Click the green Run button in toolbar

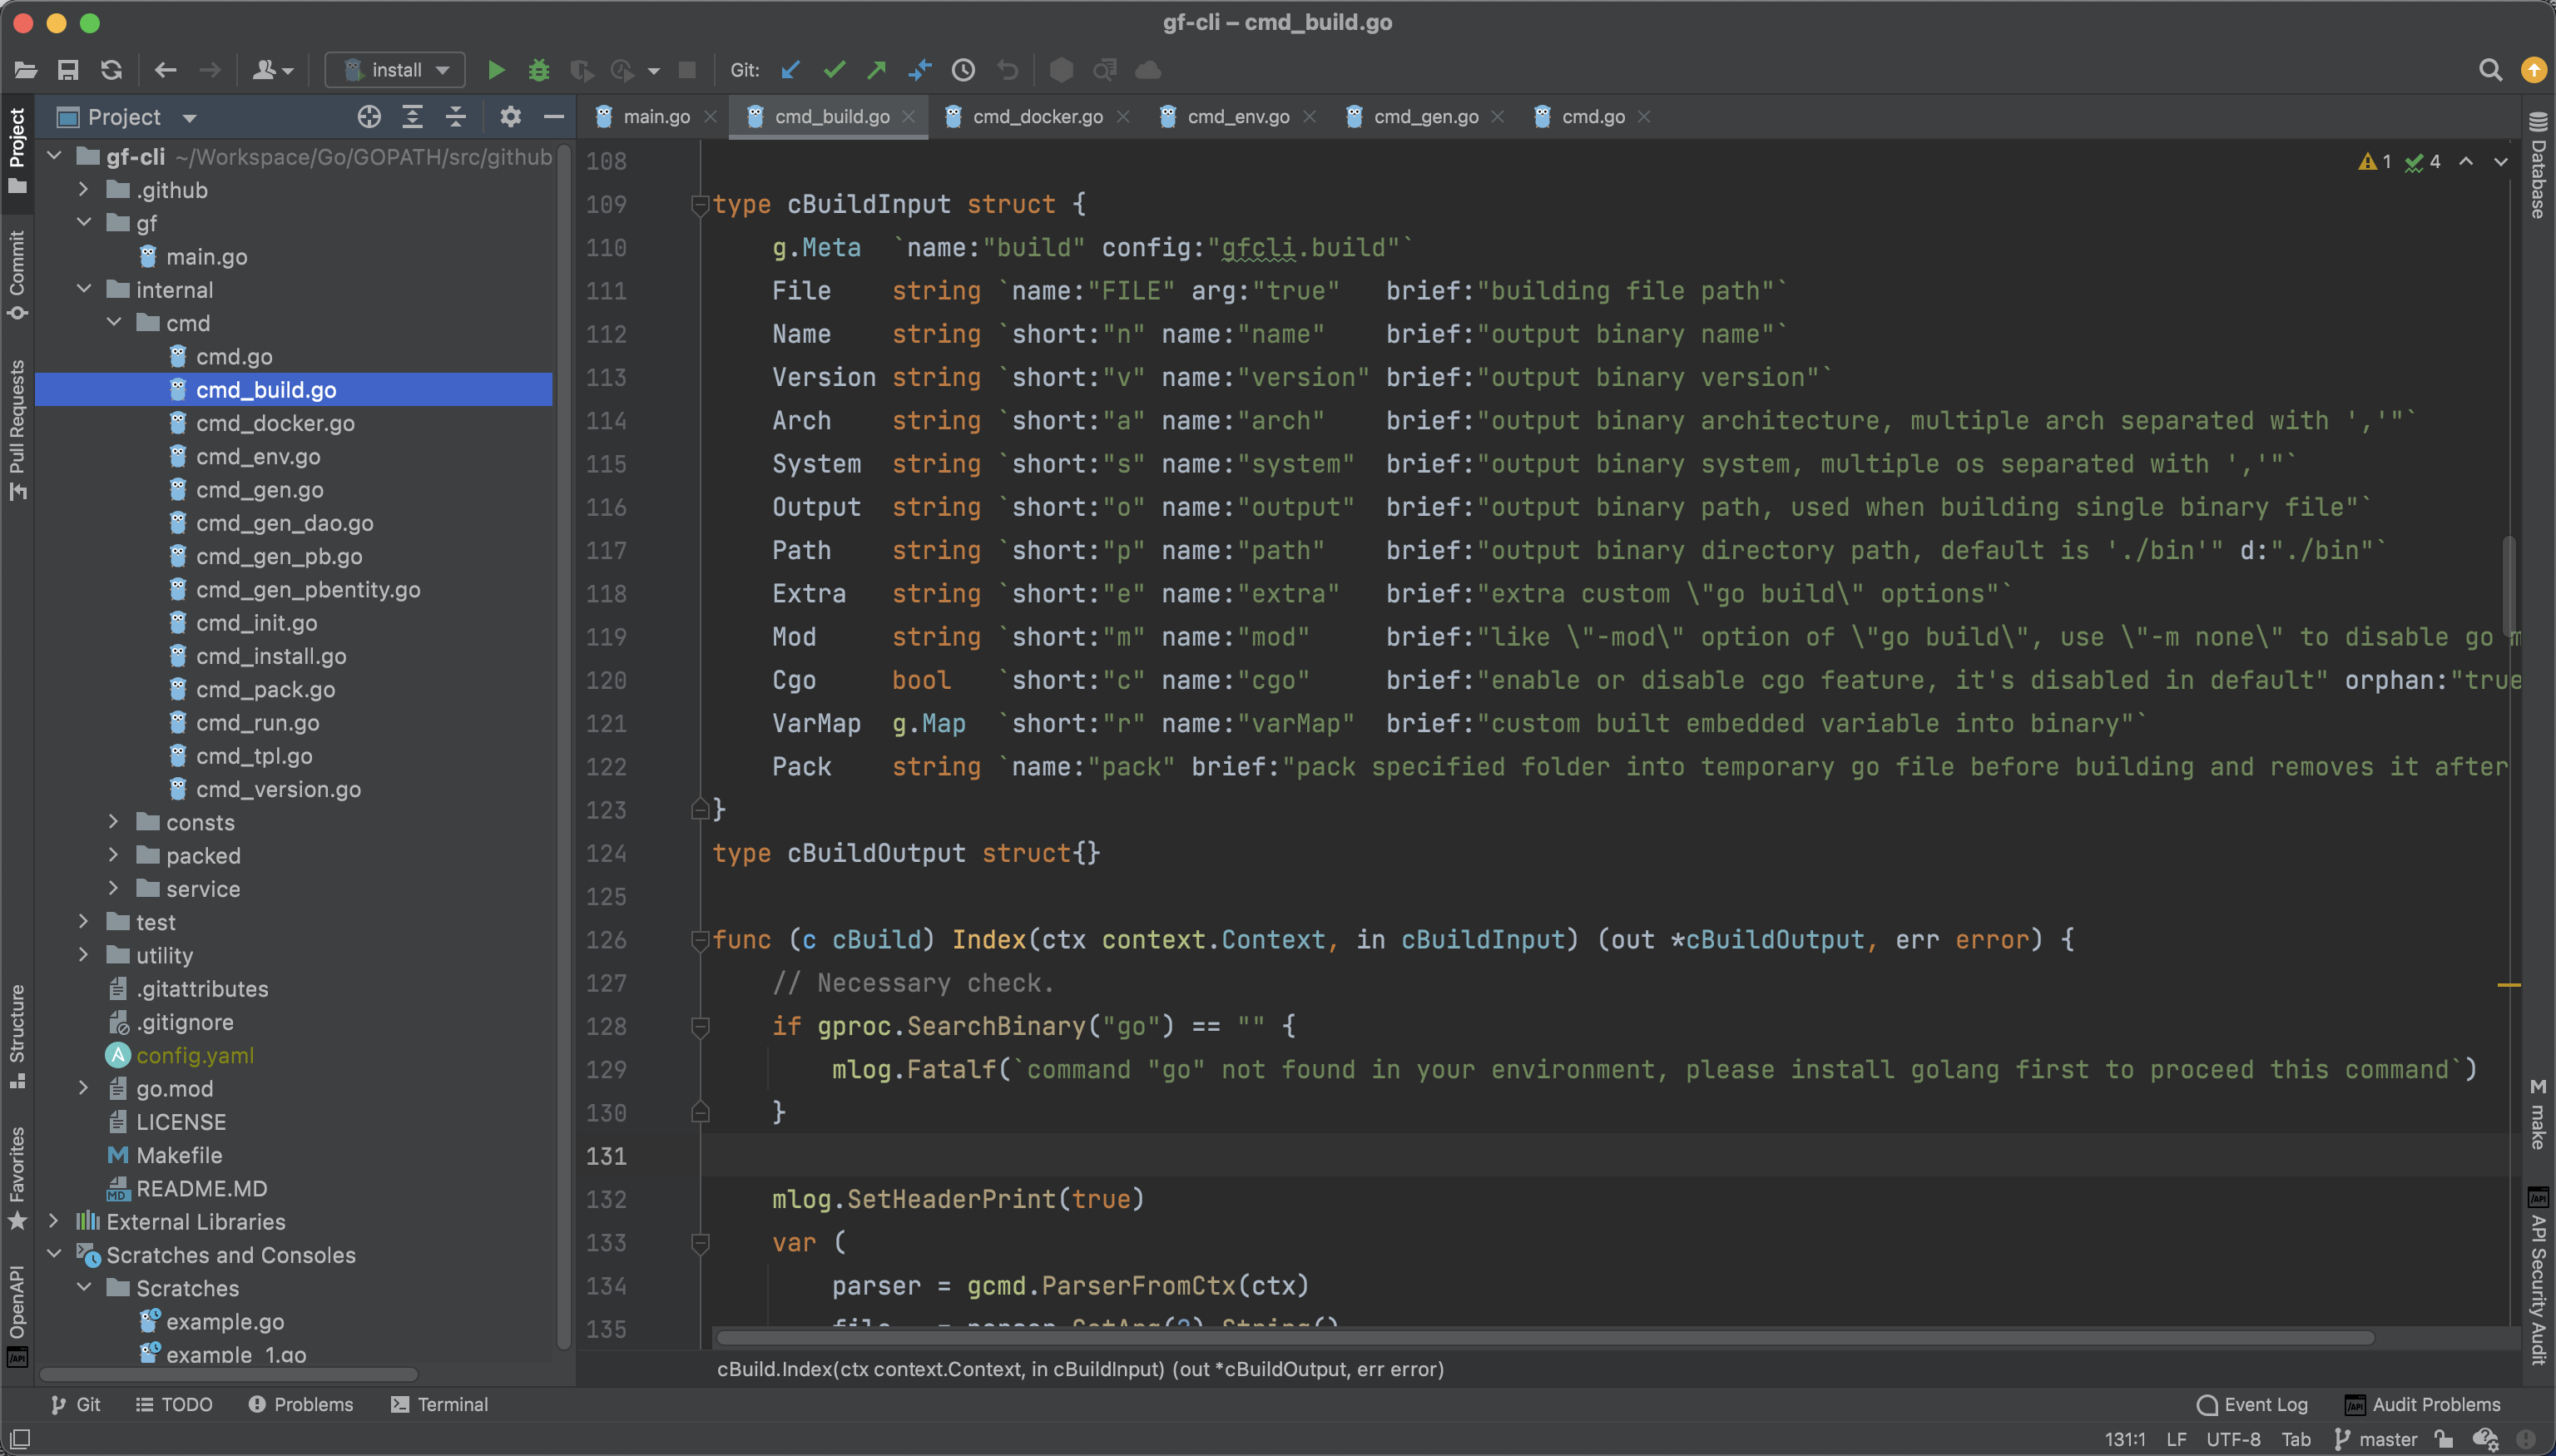point(496,70)
